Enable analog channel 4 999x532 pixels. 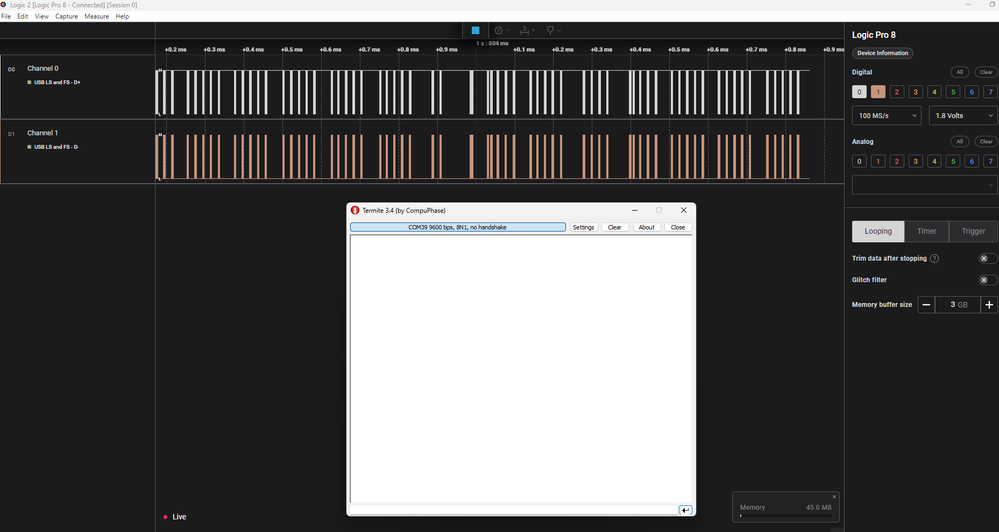click(934, 161)
